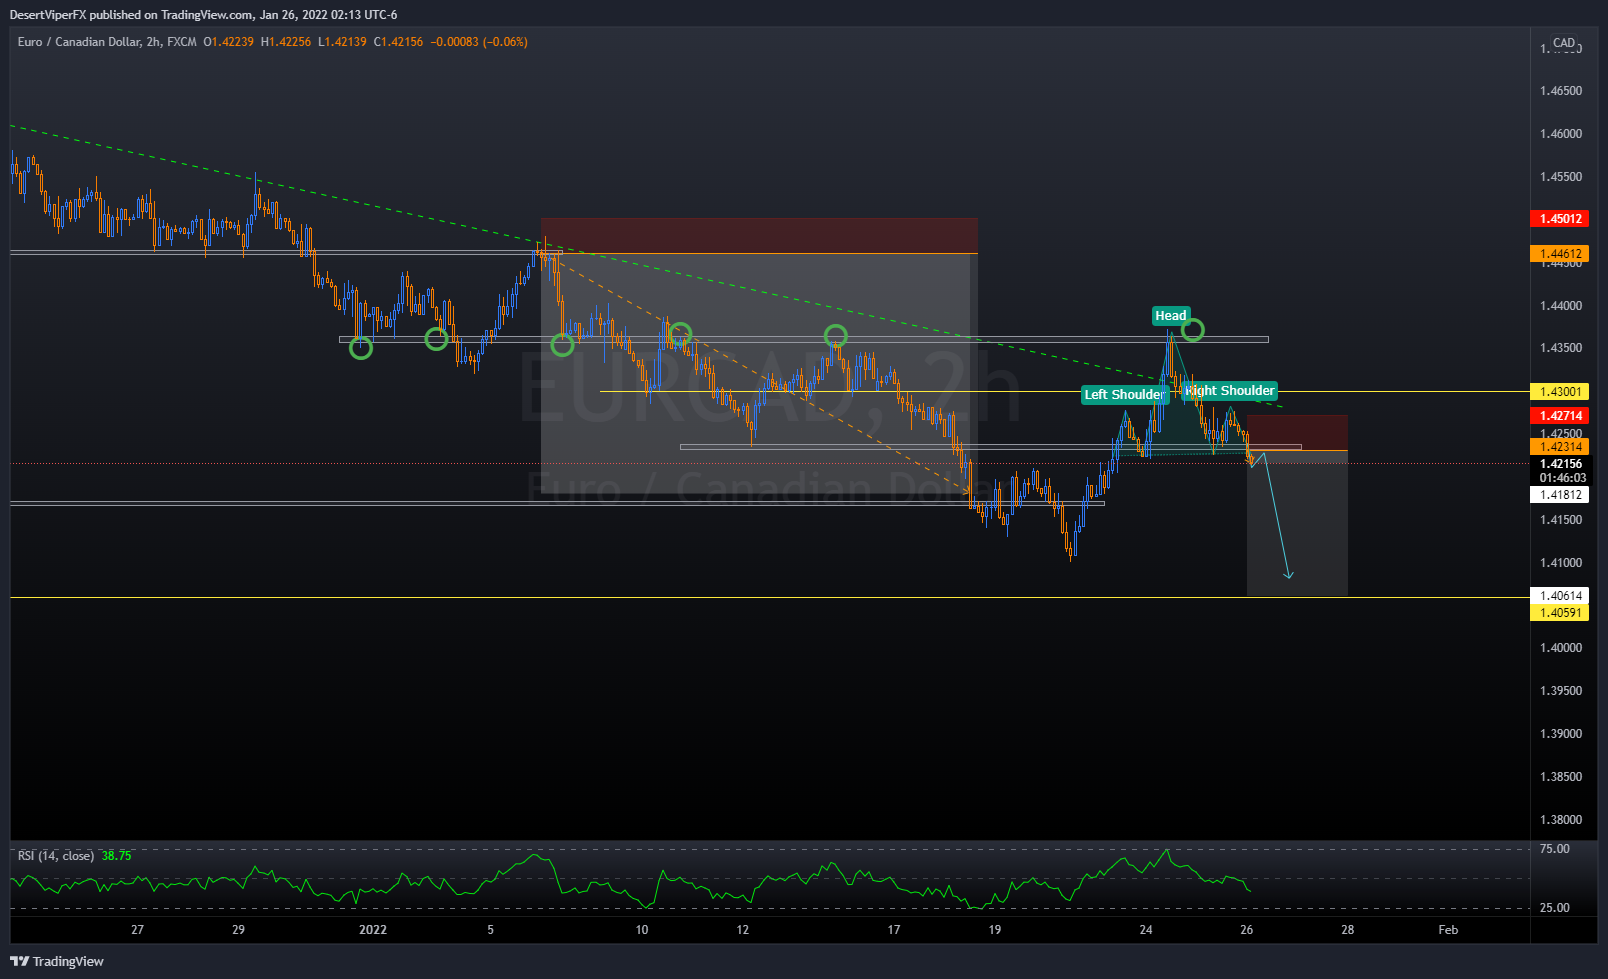Click the 1.46500 price axis tick

tap(1561, 91)
